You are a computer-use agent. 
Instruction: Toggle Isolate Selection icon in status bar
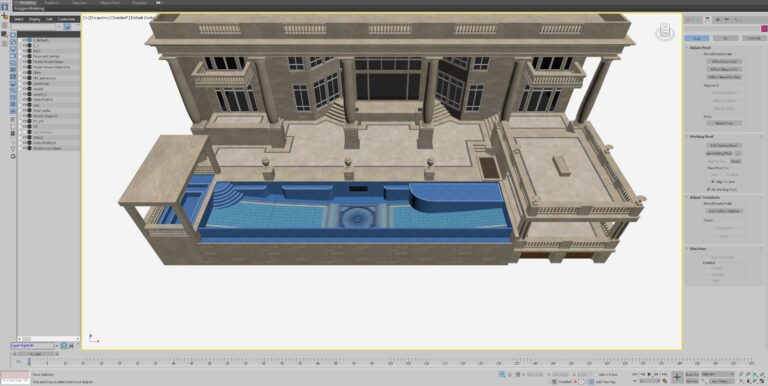[x=502, y=374]
